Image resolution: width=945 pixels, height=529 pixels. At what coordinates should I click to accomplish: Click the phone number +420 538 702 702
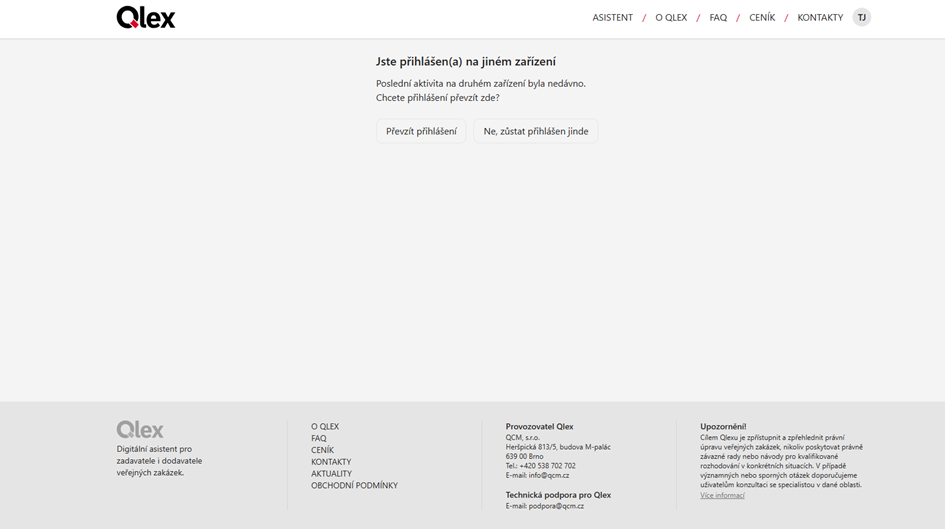(547, 465)
